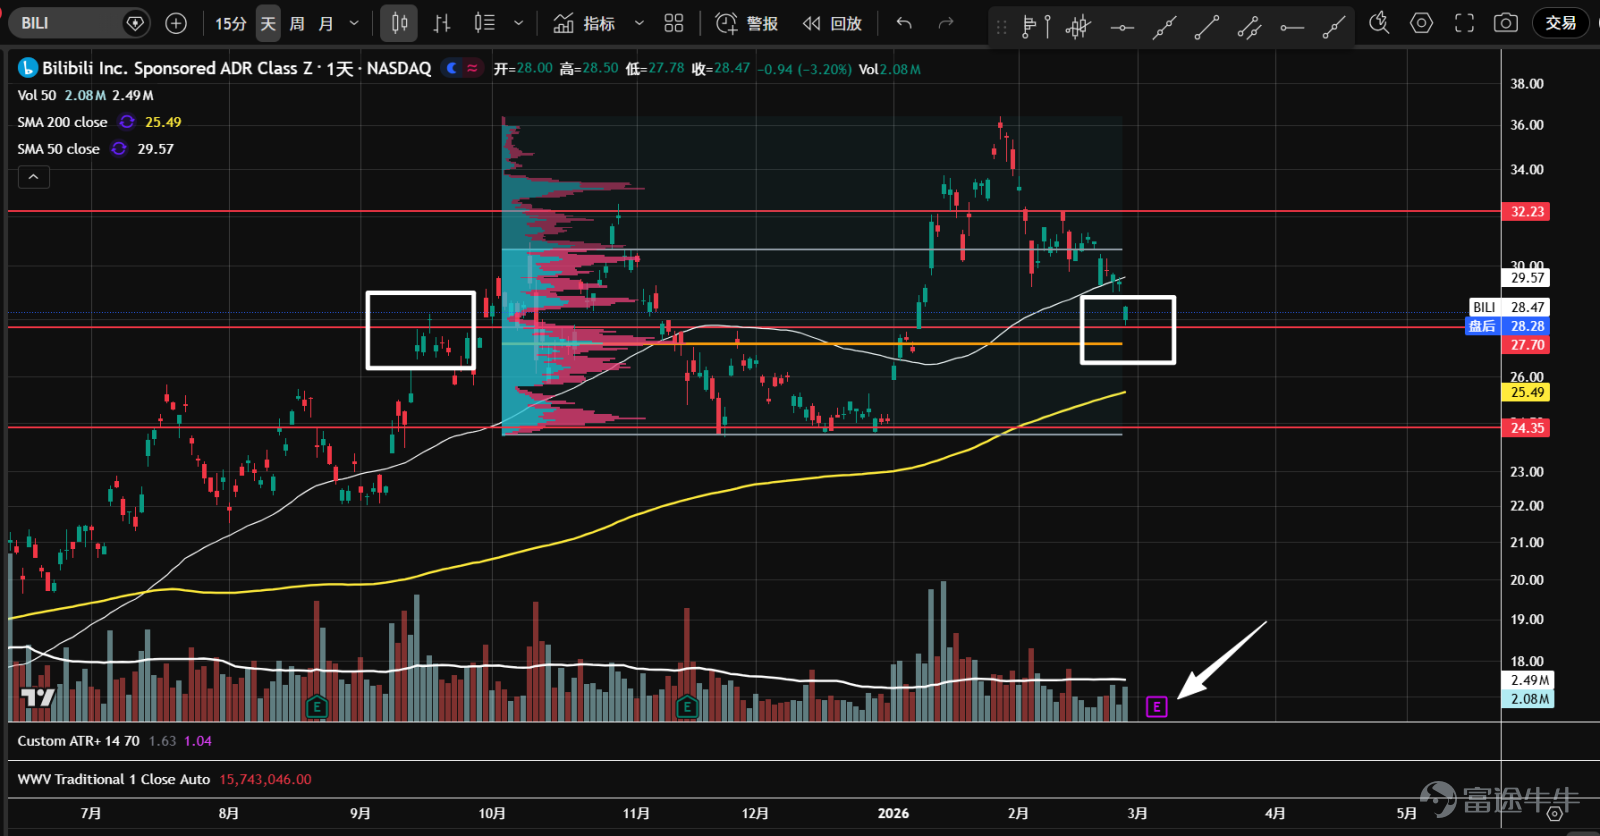
Task: Click the SMA 200 refresh status icon
Action: pyautogui.click(x=127, y=122)
